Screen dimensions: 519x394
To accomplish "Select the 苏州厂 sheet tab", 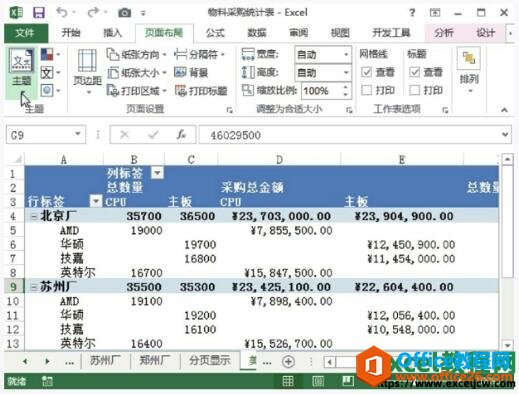I will 105,360.
